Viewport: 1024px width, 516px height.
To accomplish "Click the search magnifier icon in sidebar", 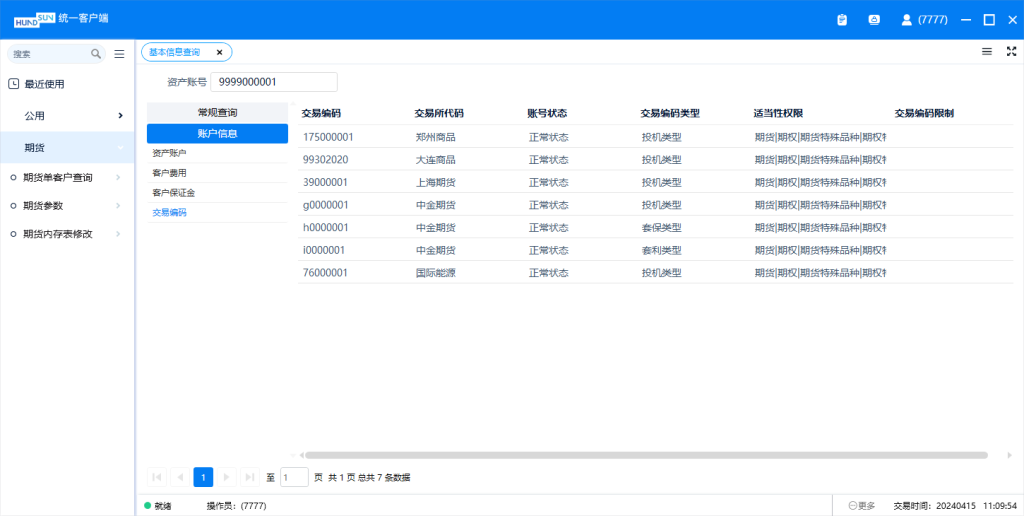I will (x=96, y=54).
